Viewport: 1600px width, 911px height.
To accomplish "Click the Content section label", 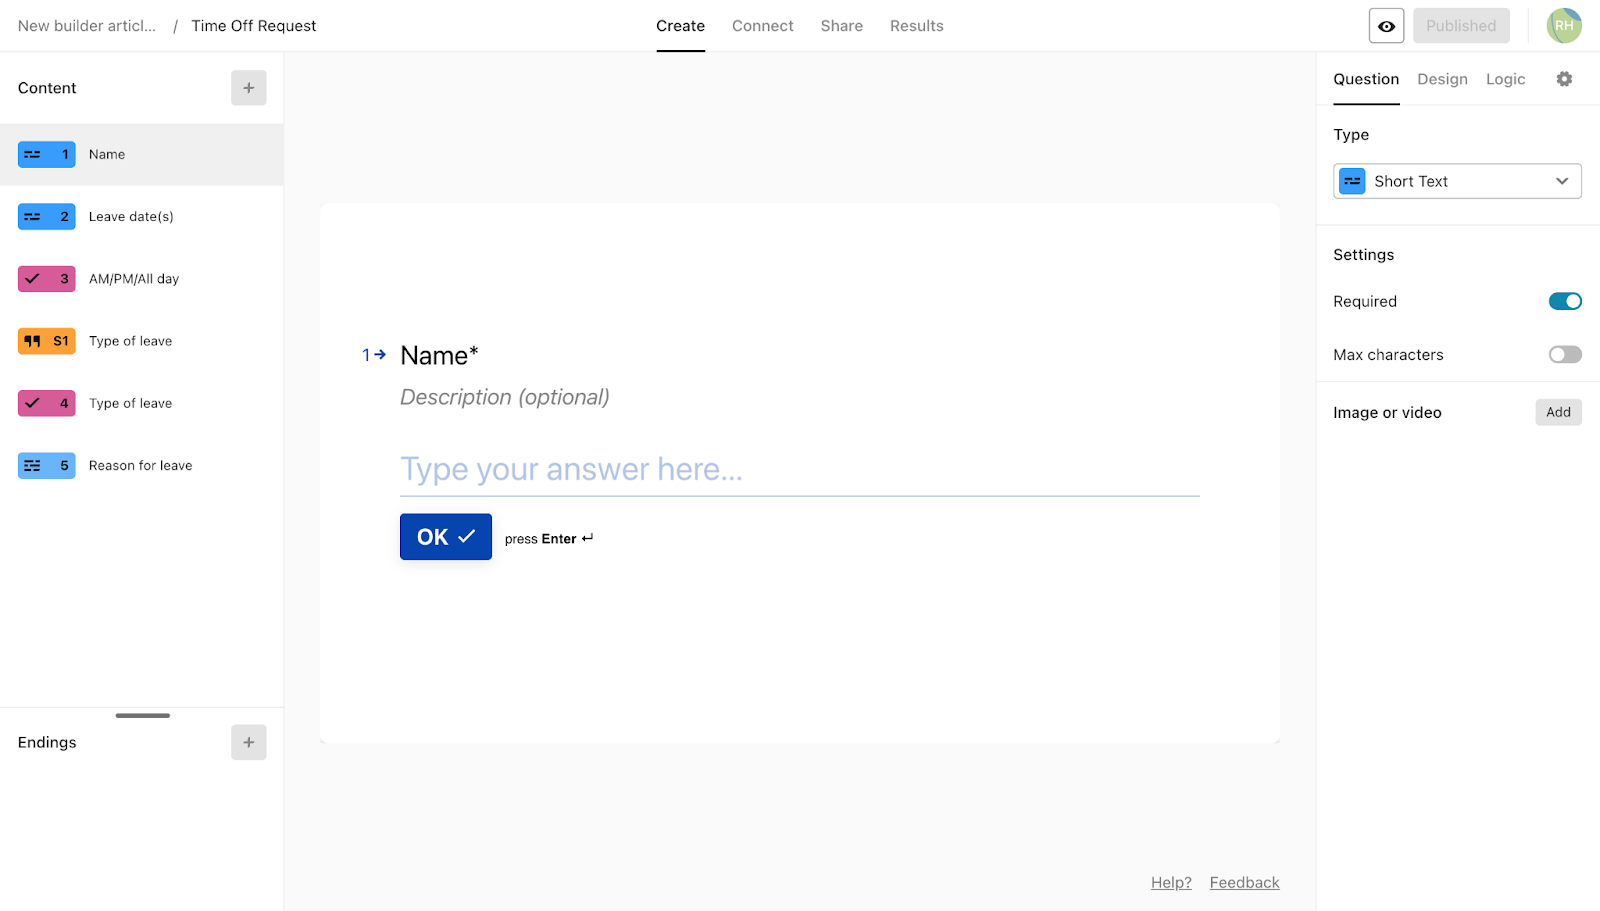I will tap(47, 88).
